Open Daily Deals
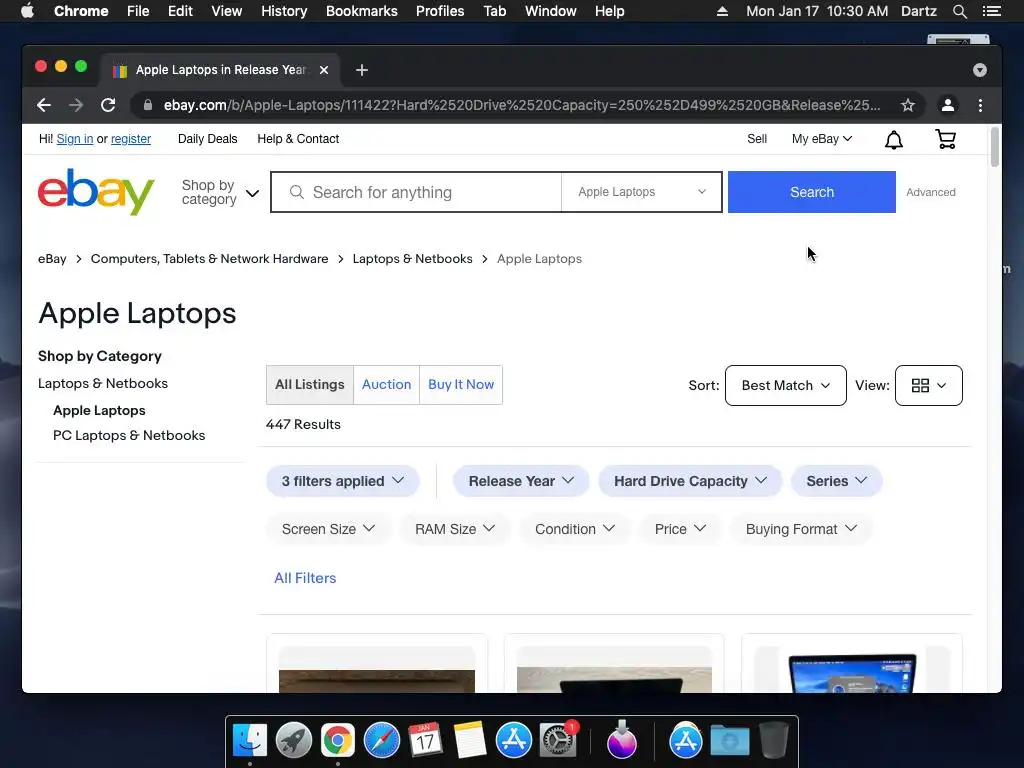This screenshot has width=1024, height=768. tap(208, 139)
